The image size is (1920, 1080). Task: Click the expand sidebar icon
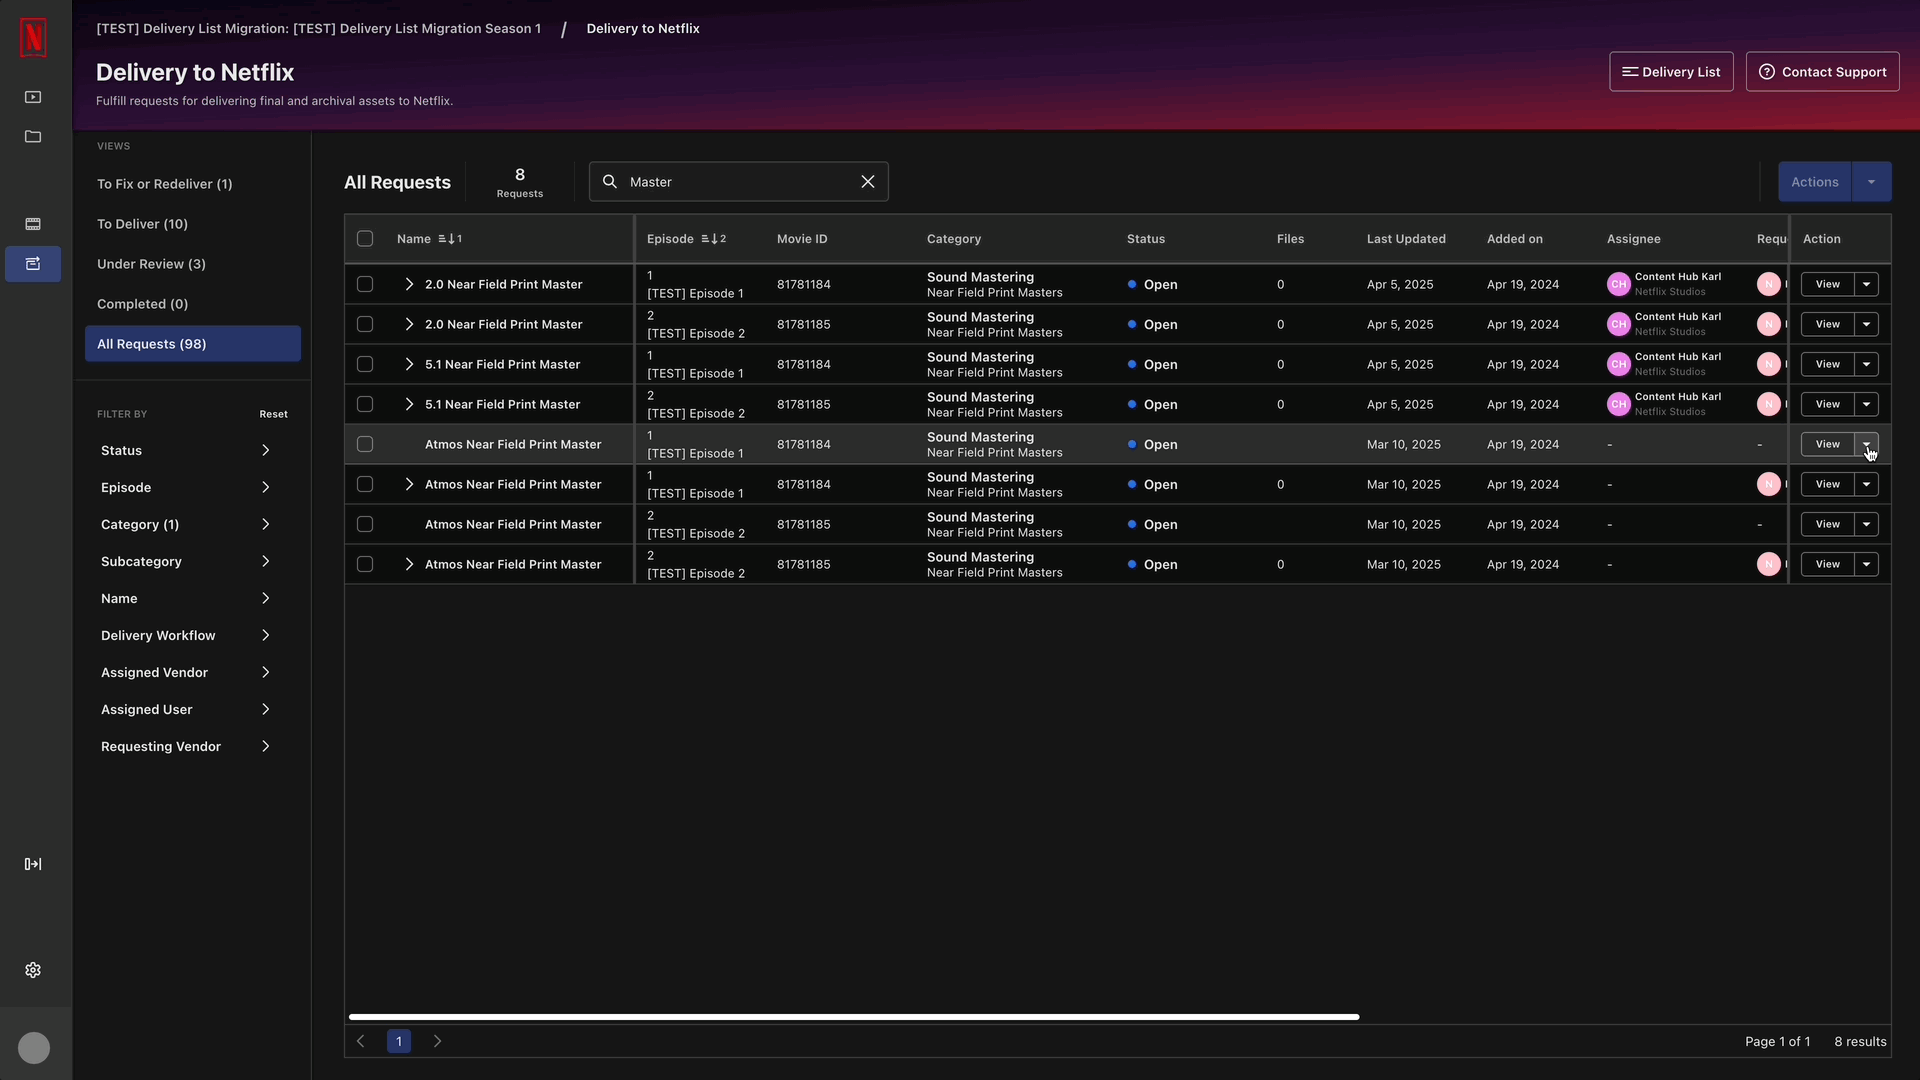coord(33,864)
